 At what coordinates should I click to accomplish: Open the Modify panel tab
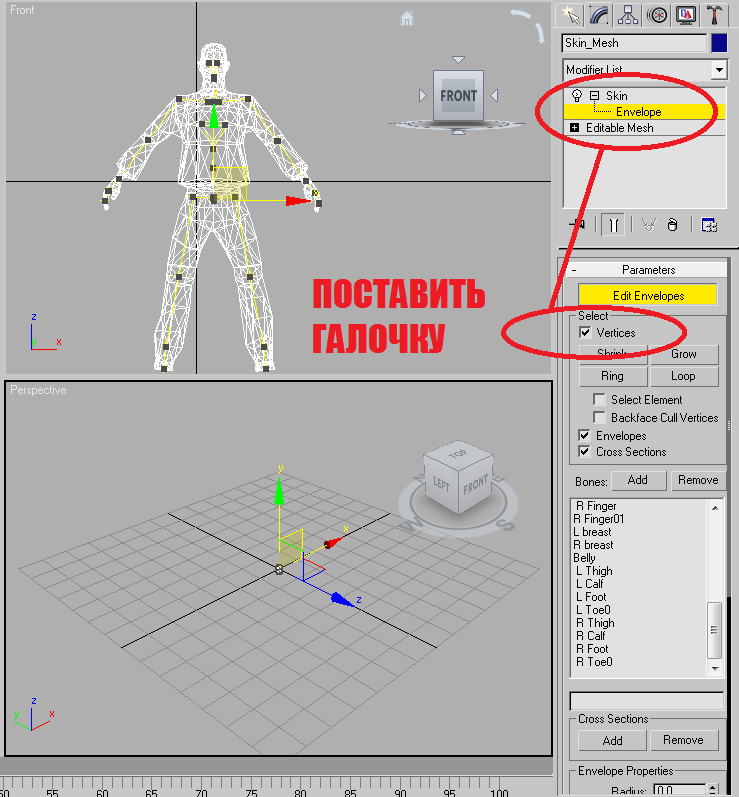(599, 15)
